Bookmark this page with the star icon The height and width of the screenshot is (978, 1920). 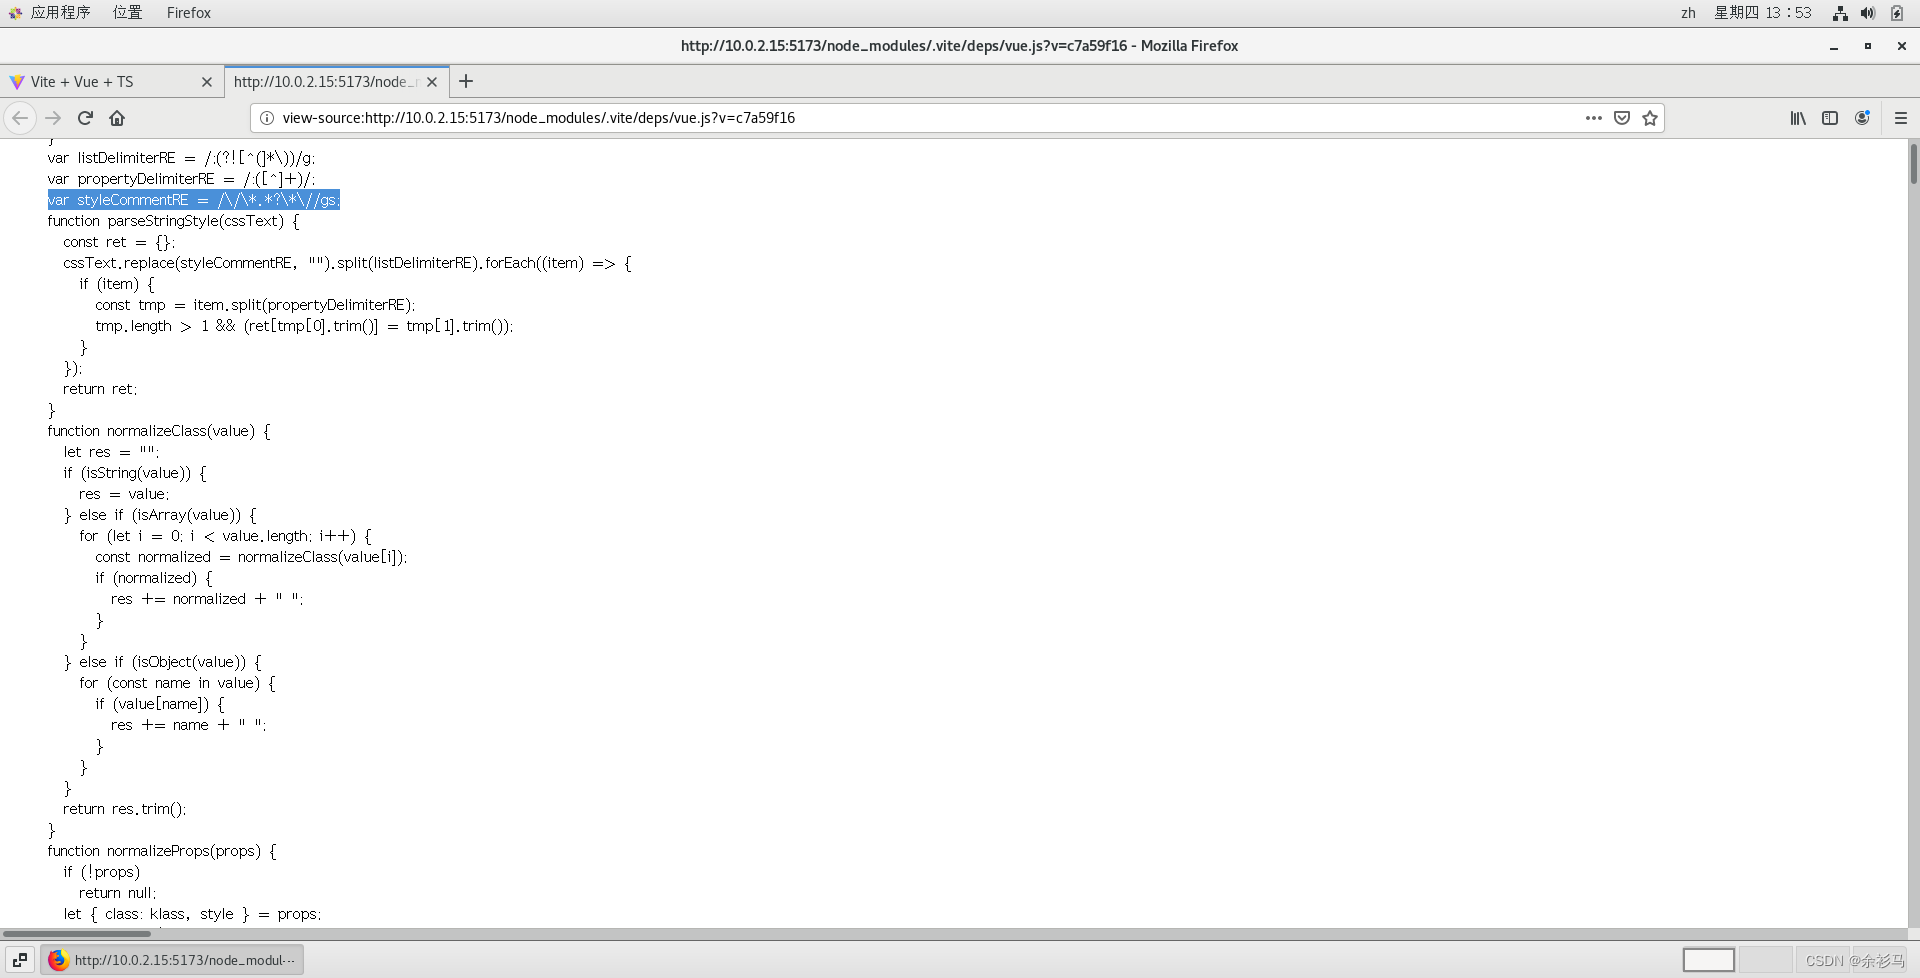click(x=1650, y=118)
